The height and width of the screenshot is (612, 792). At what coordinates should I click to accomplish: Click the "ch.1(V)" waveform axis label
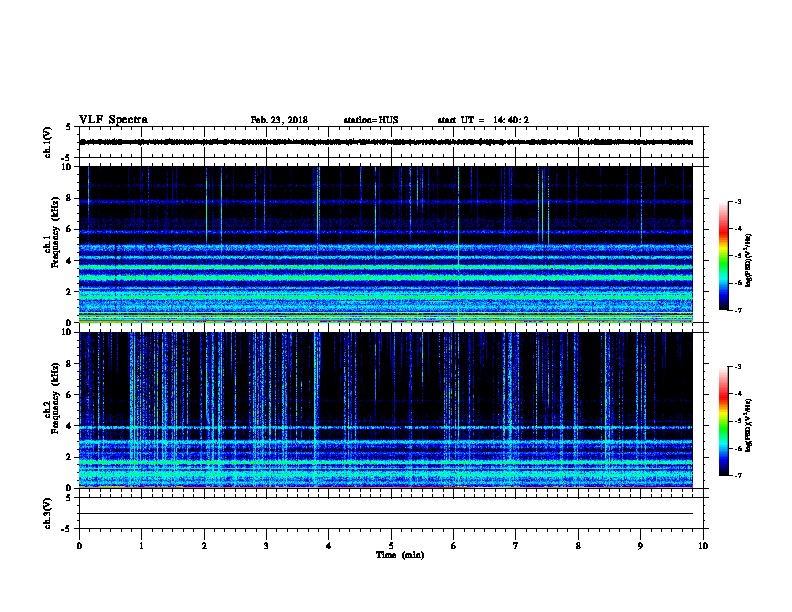tap(47, 142)
